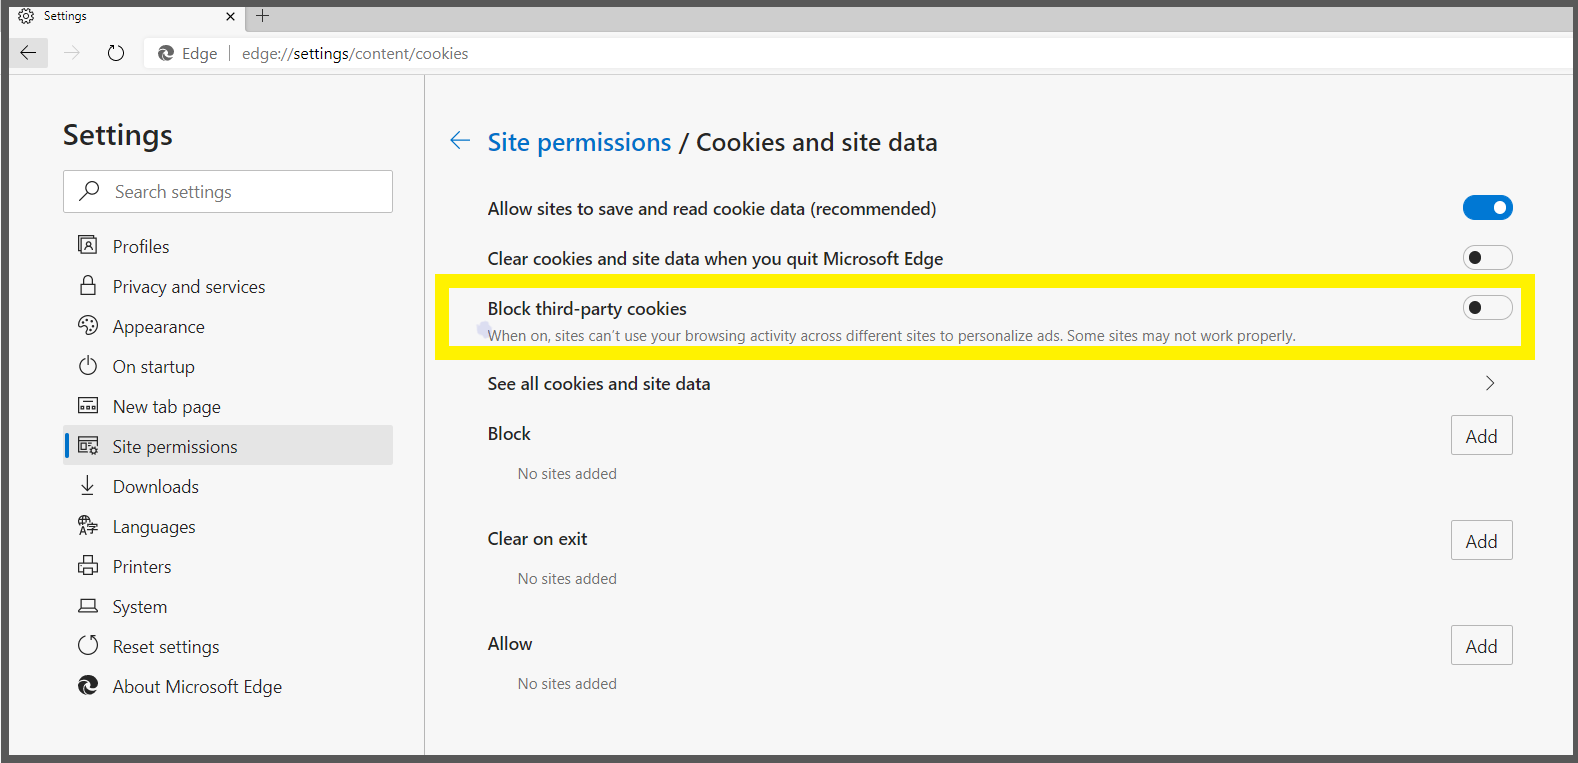Click the Cookies and site data heading
This screenshot has width=1578, height=763.
[x=816, y=142]
